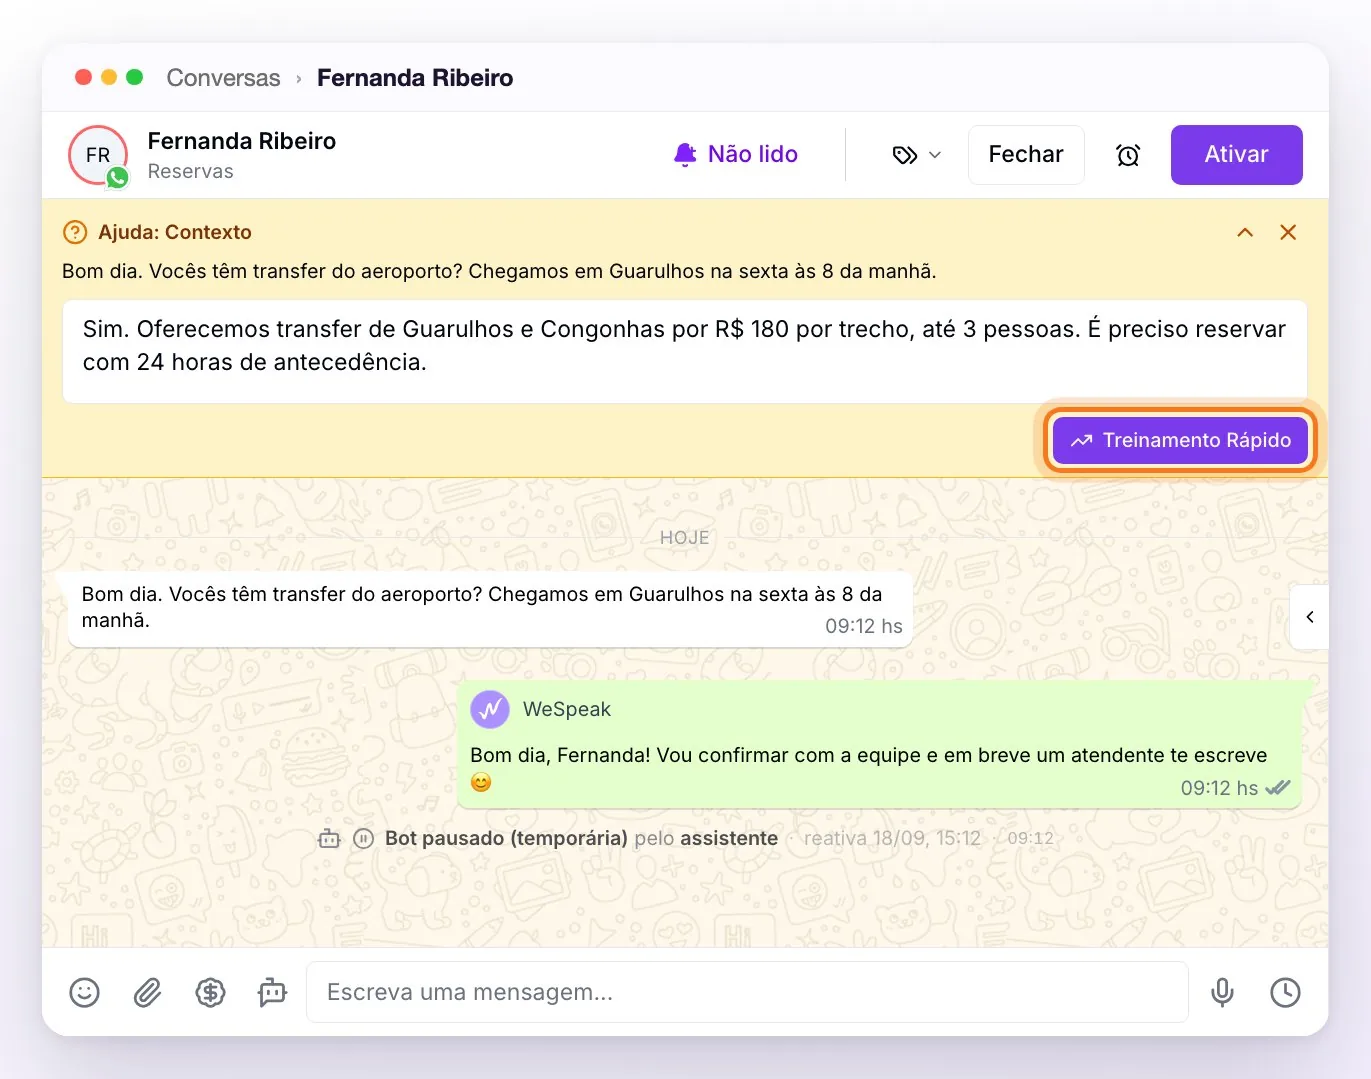1371x1079 pixels.
Task: Click 'reativa 18/09, 15:12' text
Action: (x=892, y=838)
